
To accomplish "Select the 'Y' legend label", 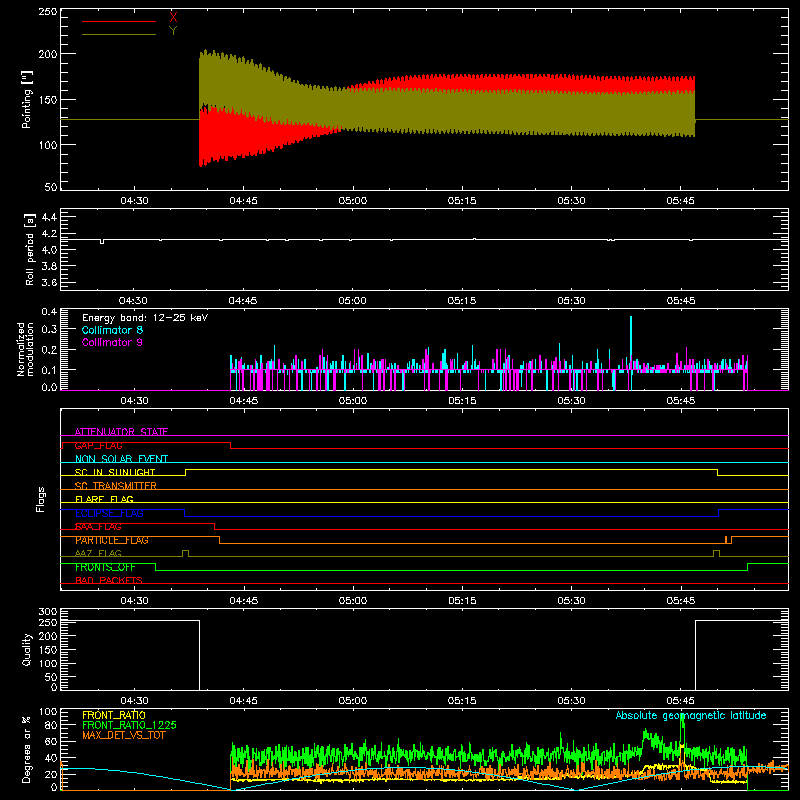I will 173,31.
